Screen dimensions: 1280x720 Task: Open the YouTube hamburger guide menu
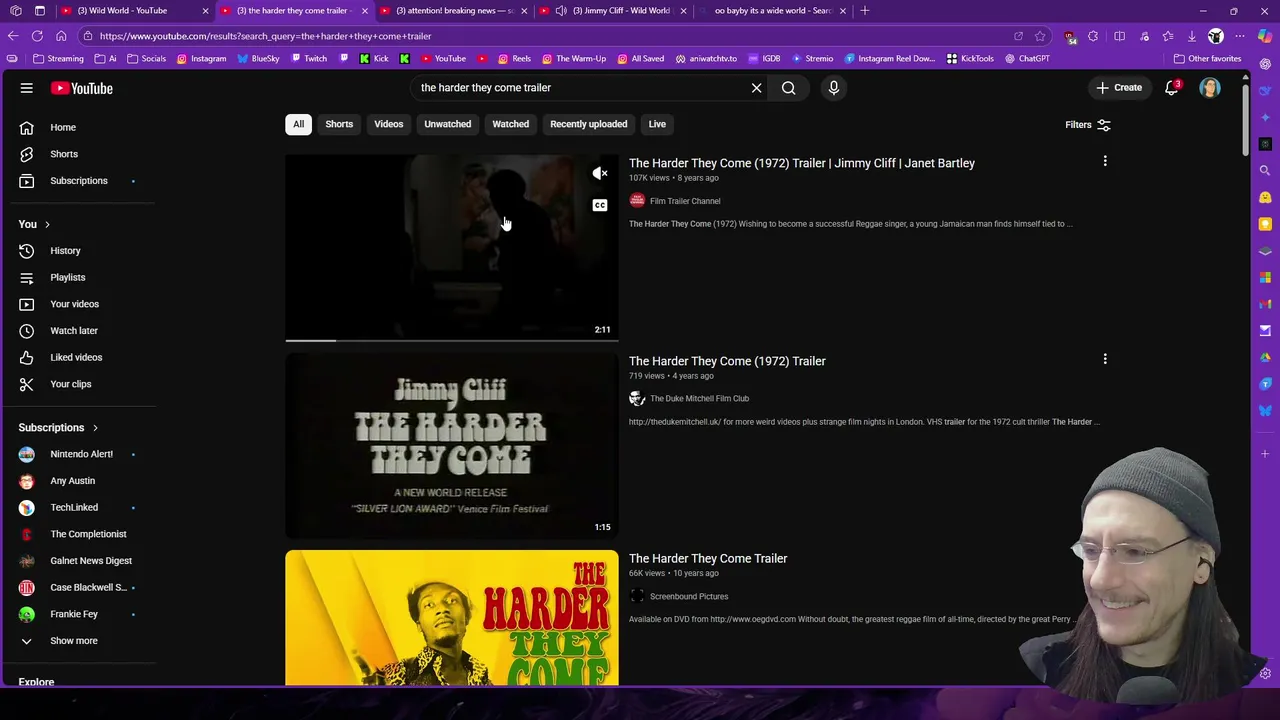point(27,88)
